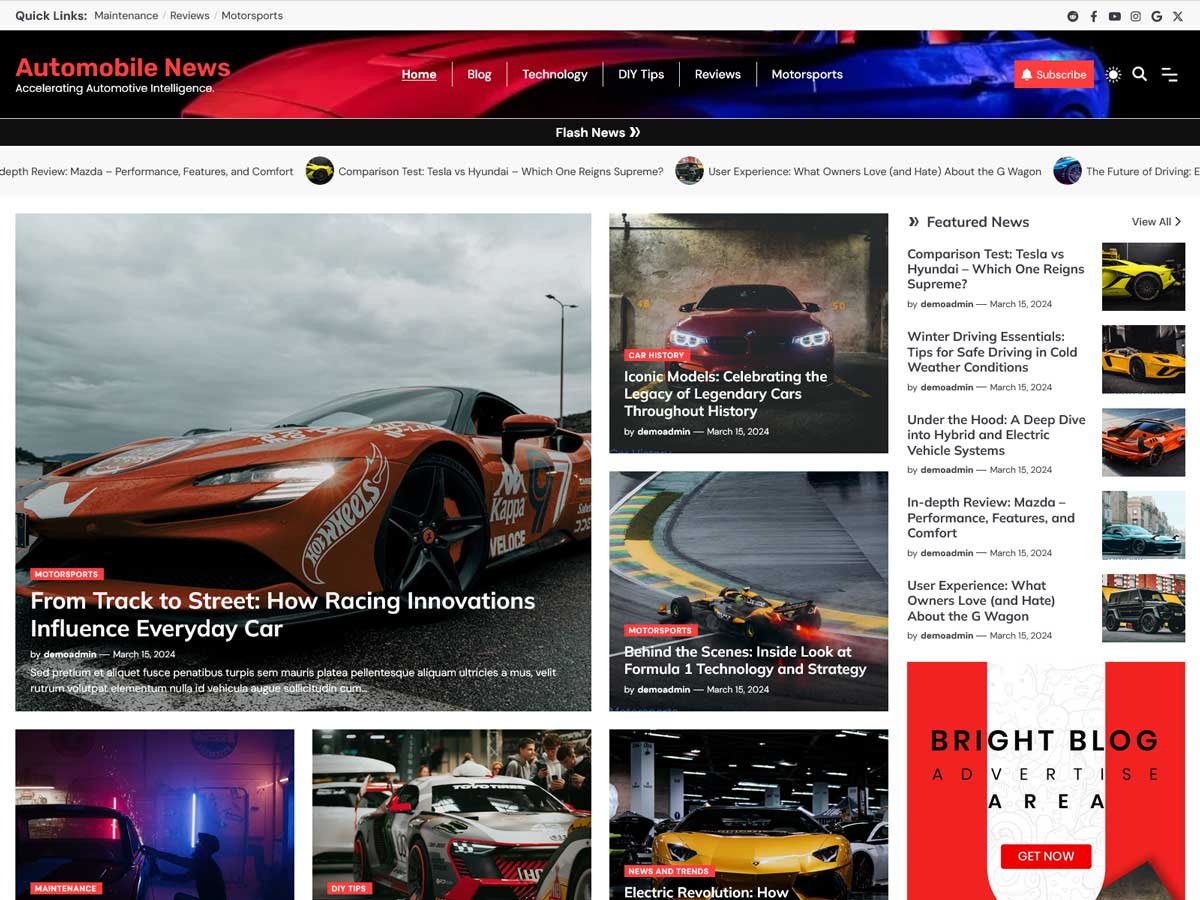The image size is (1200, 900).
Task: Open the search magnifier icon
Action: [1139, 74]
